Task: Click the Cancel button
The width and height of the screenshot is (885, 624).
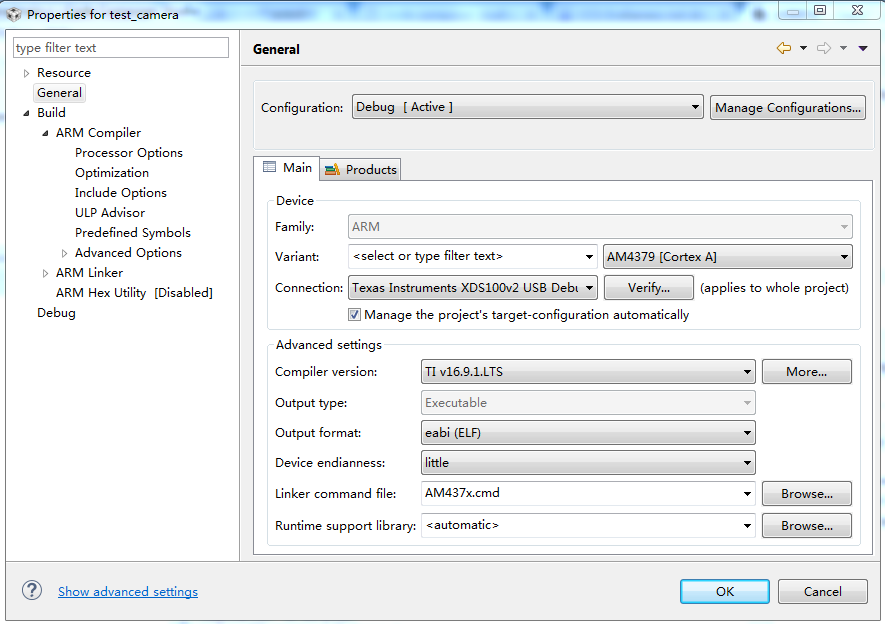Action: (822, 591)
